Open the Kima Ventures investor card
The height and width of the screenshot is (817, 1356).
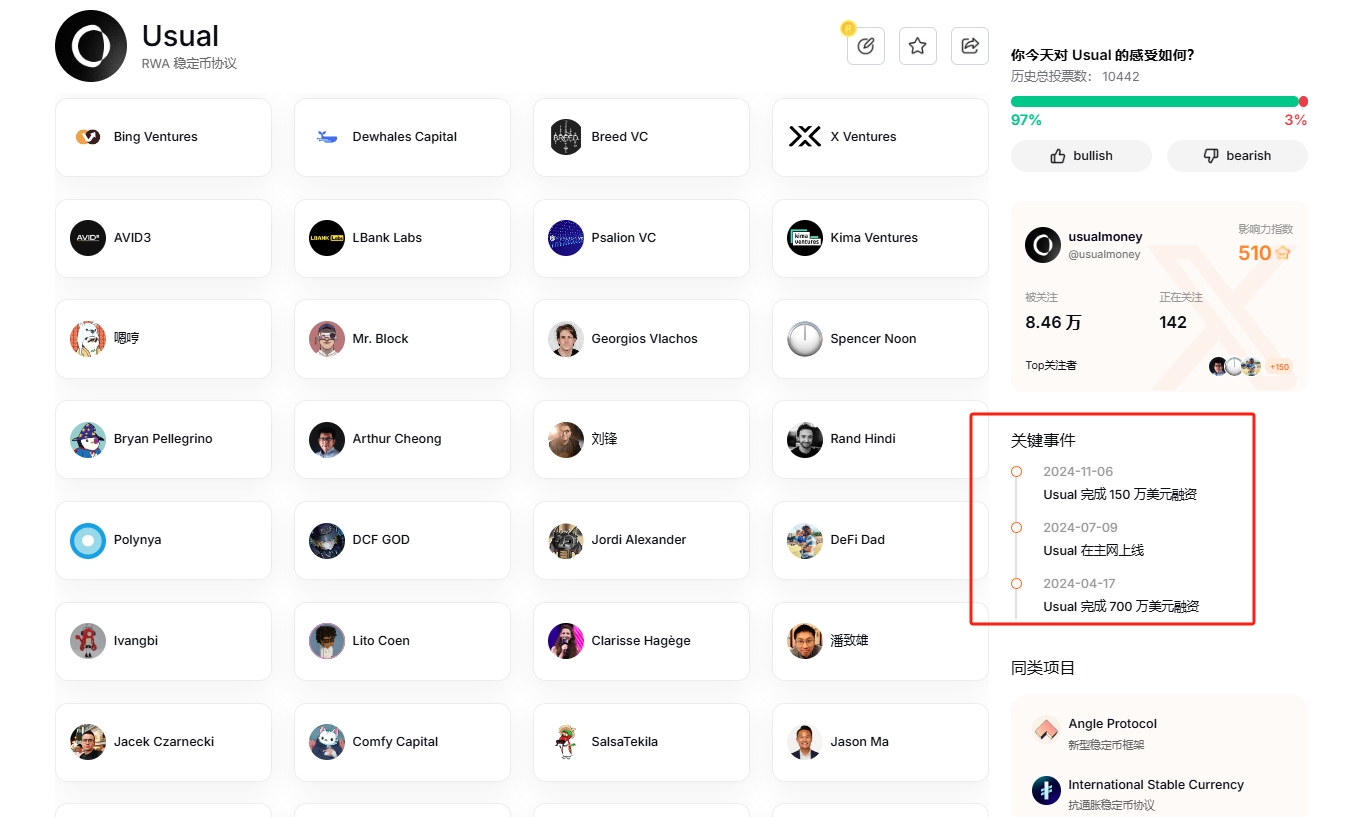pyautogui.click(x=880, y=238)
